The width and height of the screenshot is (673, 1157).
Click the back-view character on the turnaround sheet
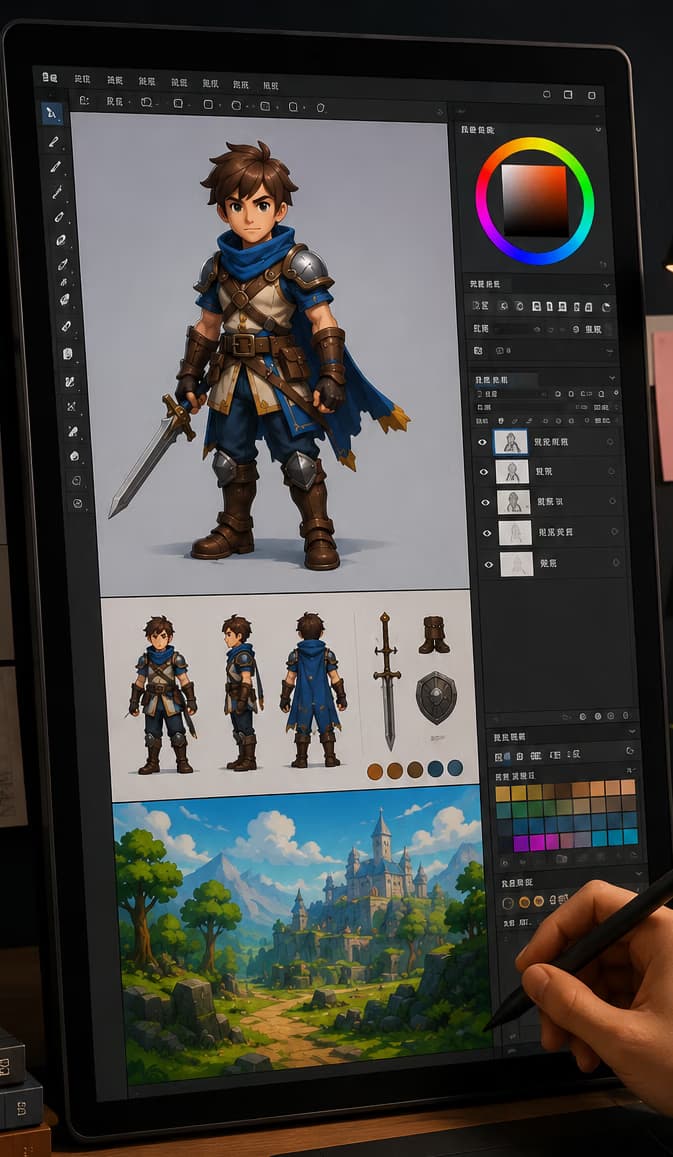click(x=313, y=690)
